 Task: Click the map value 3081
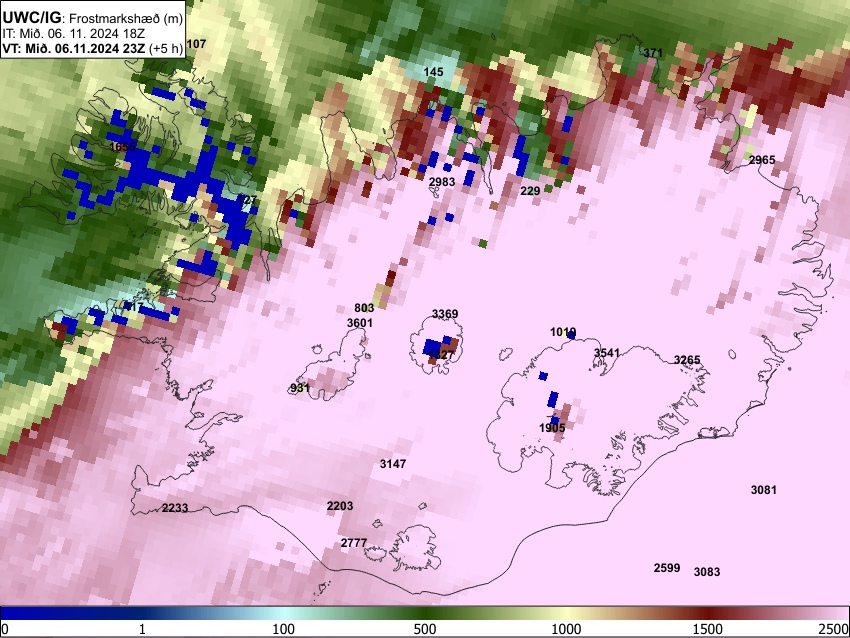click(x=763, y=490)
